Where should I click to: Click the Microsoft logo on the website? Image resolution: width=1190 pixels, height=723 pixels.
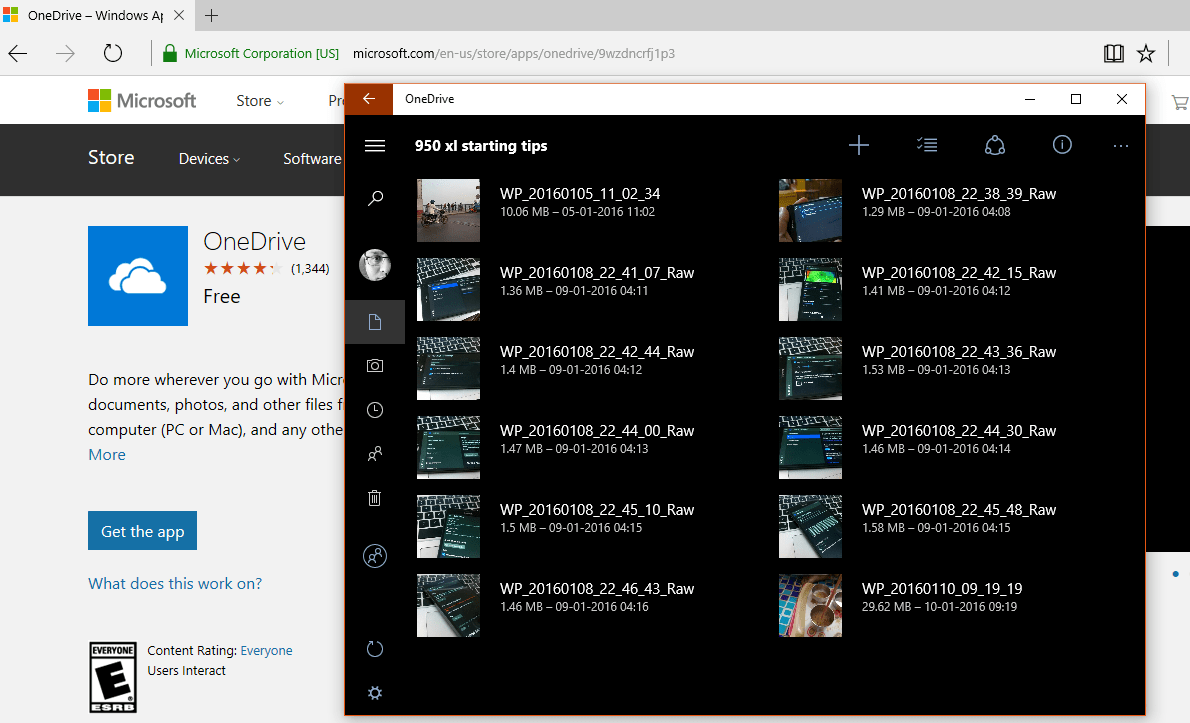142,100
